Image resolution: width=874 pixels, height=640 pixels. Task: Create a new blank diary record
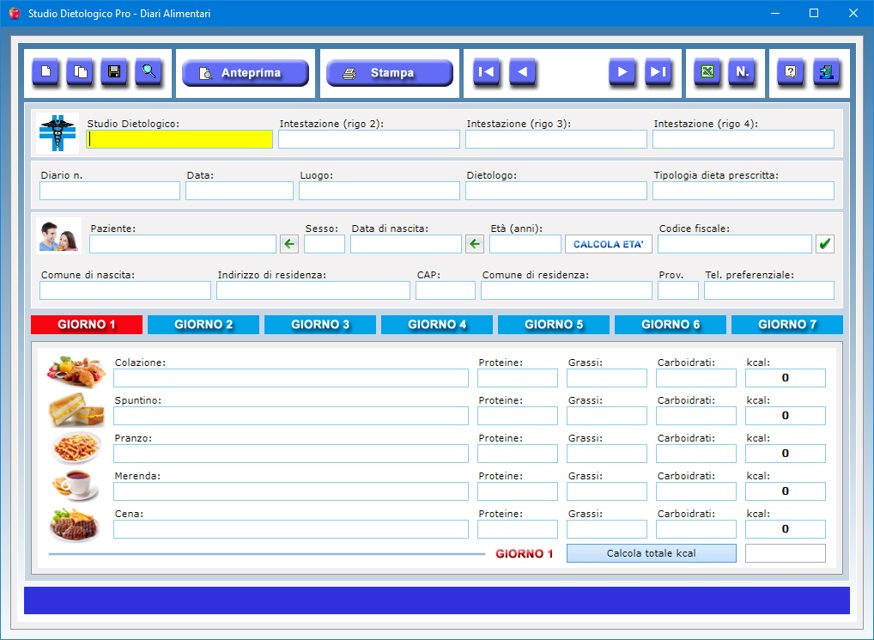(x=46, y=72)
